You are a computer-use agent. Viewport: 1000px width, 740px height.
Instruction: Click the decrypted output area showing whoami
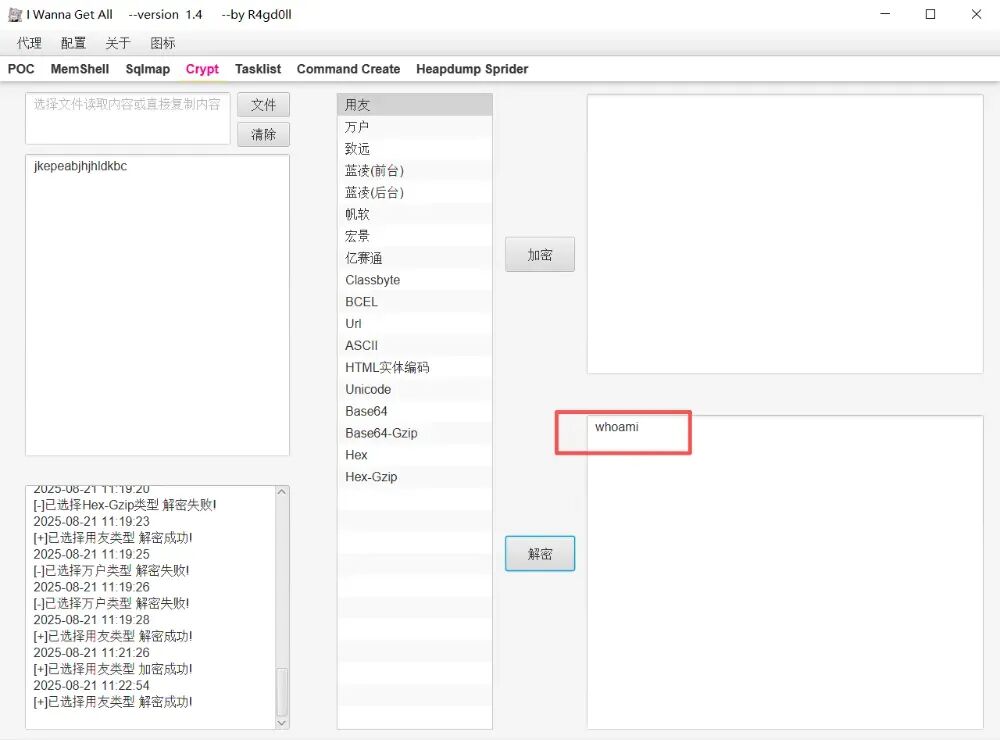tap(785, 570)
